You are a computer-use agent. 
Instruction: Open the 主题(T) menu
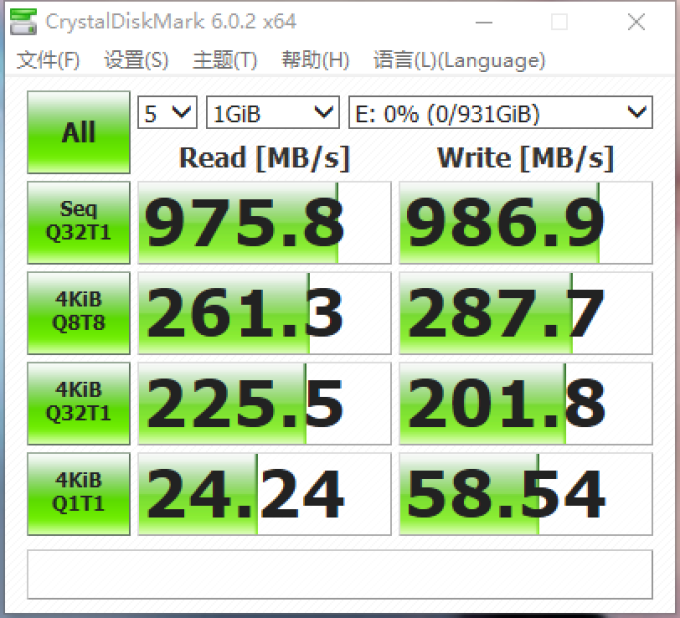(x=225, y=60)
